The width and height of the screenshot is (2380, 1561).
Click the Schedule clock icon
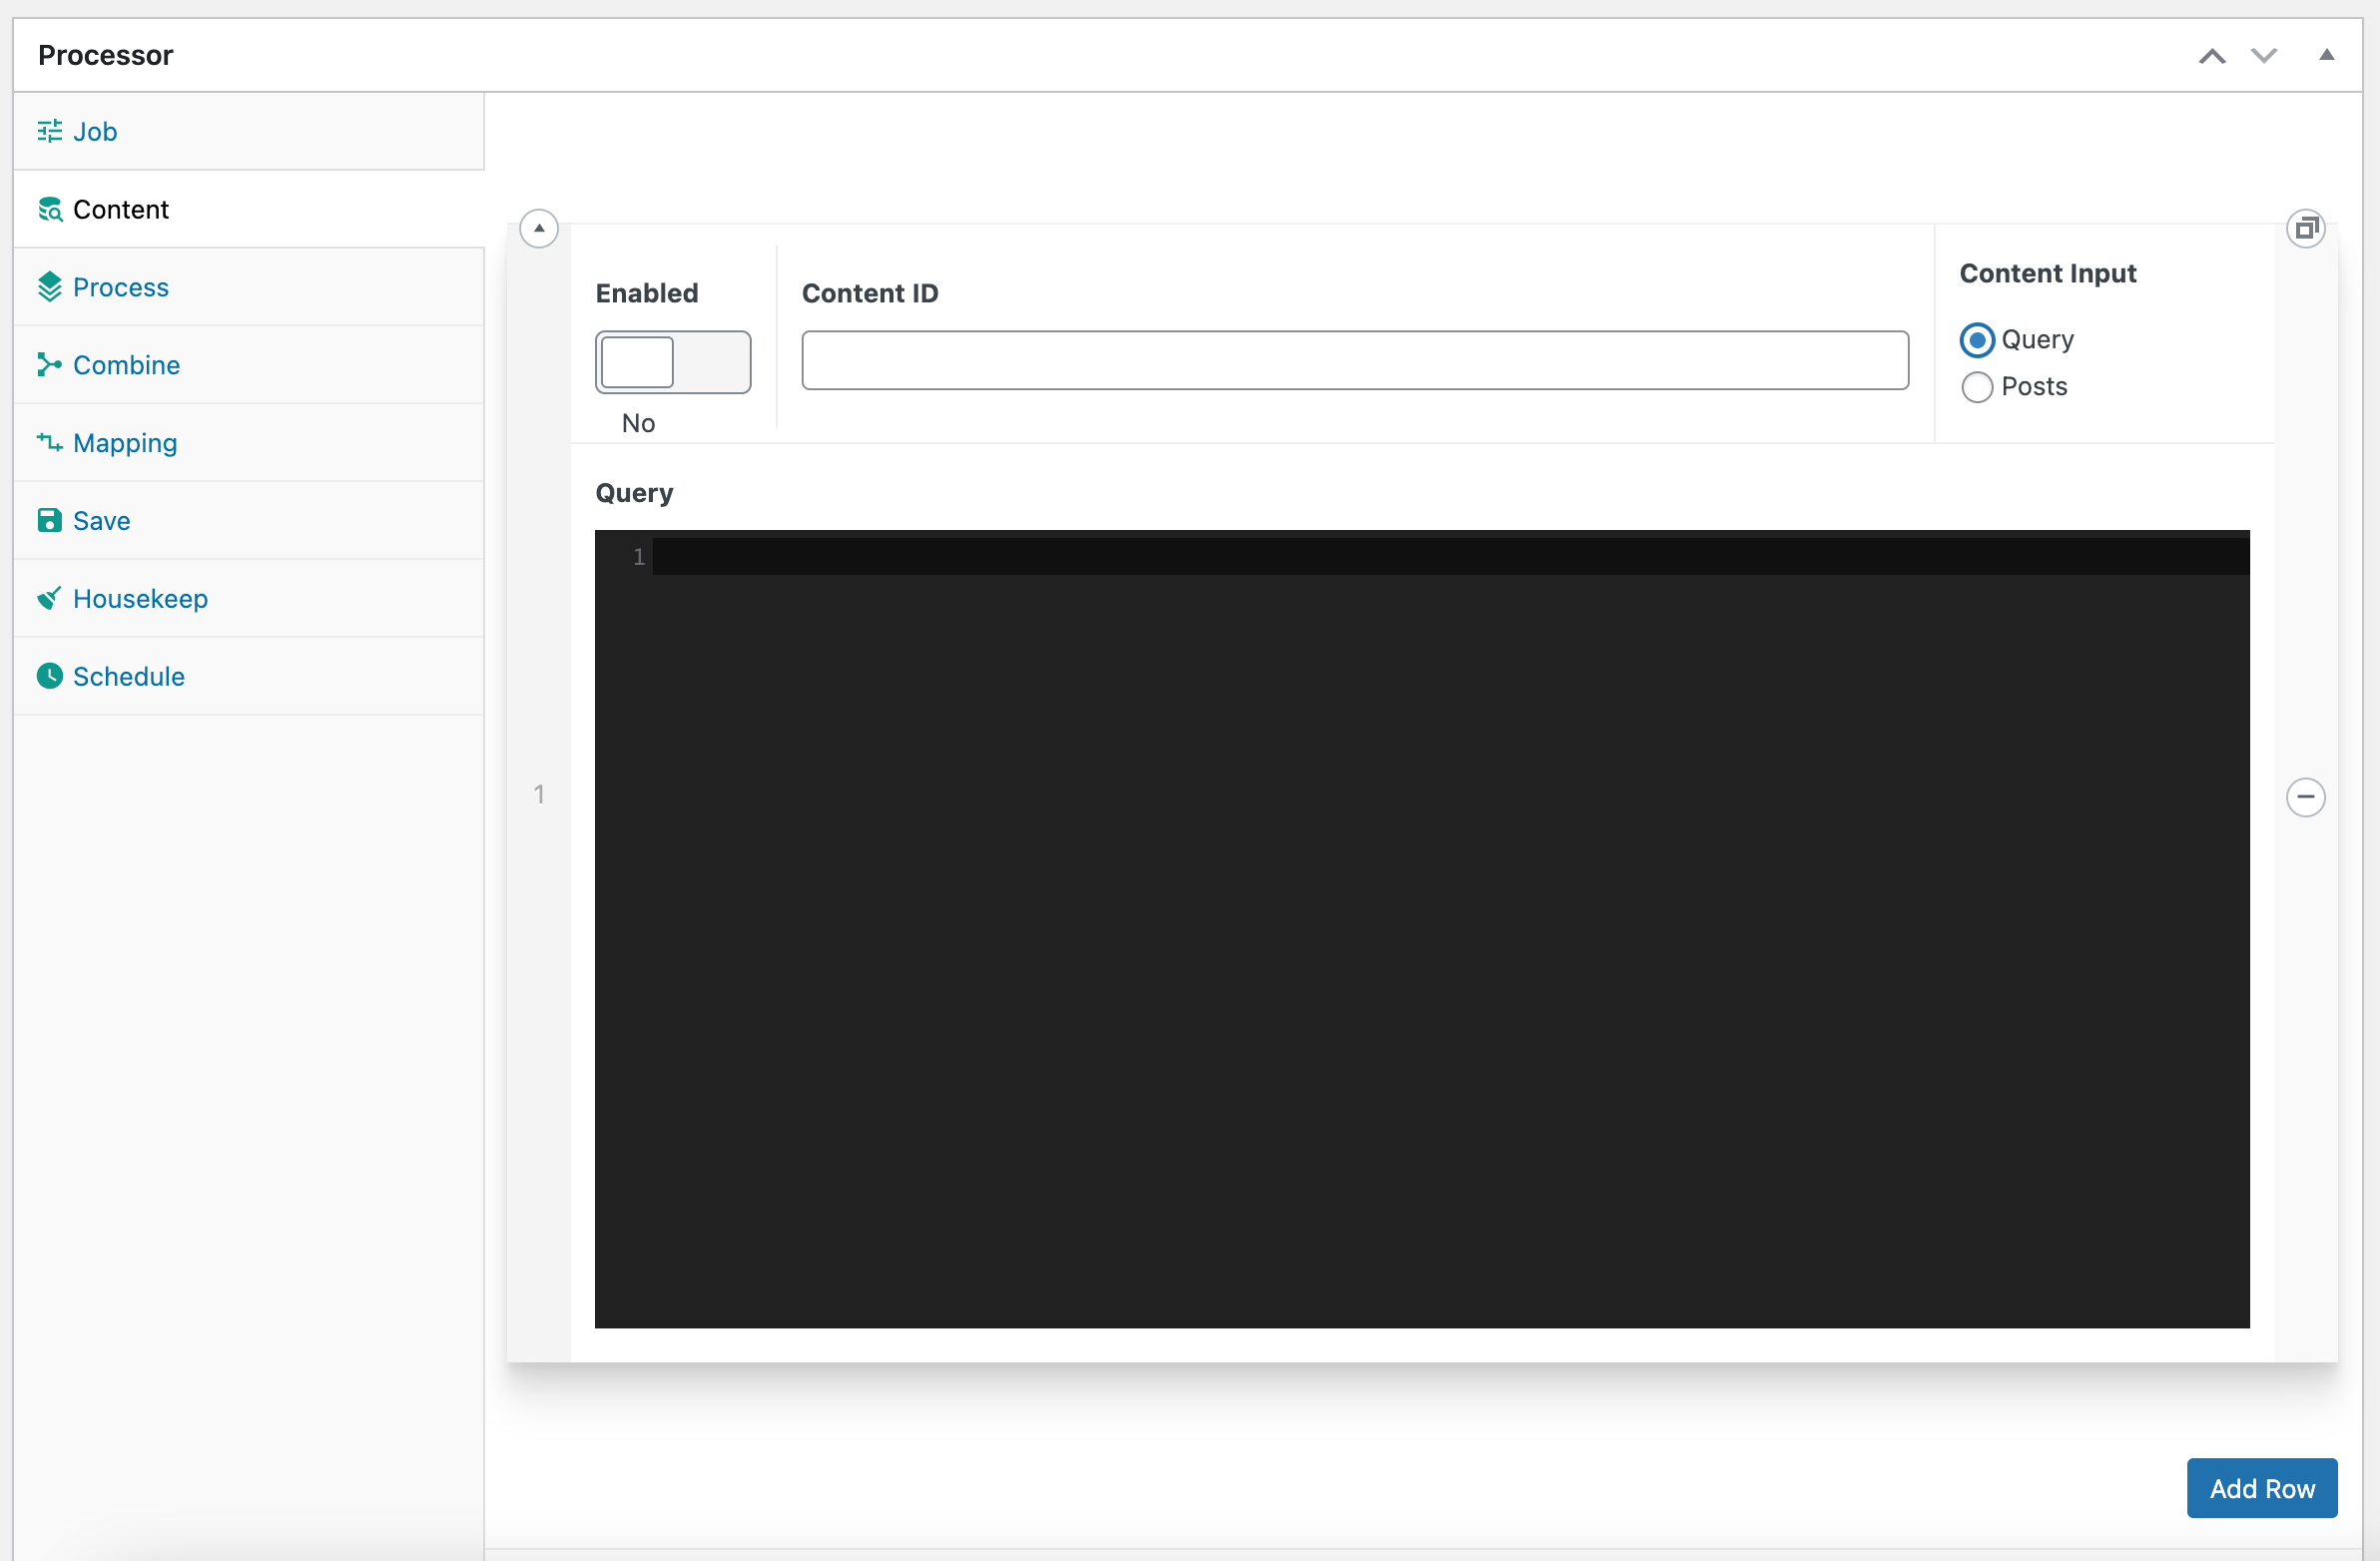click(49, 676)
